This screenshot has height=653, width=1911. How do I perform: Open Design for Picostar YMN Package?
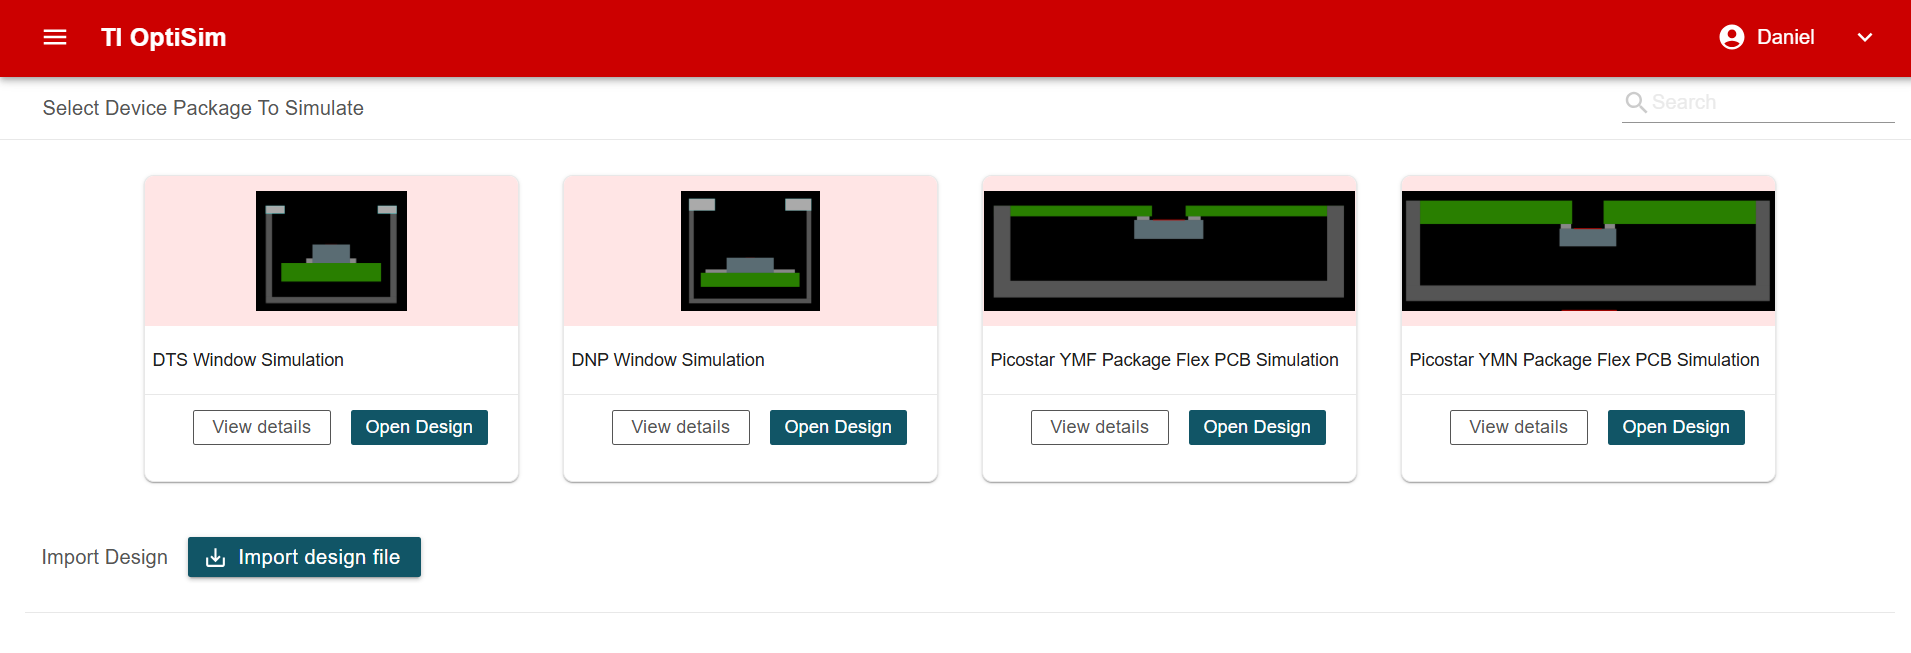1676,427
